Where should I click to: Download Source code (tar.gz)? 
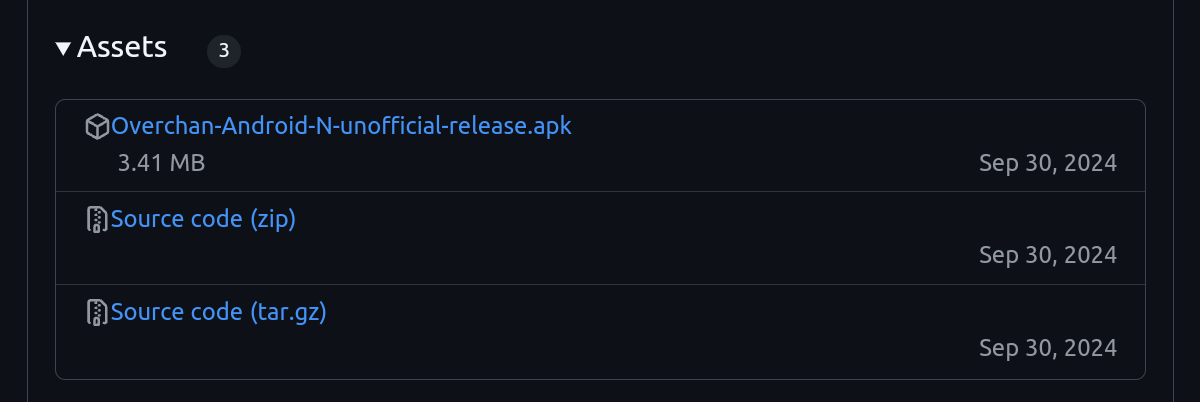[219, 312]
